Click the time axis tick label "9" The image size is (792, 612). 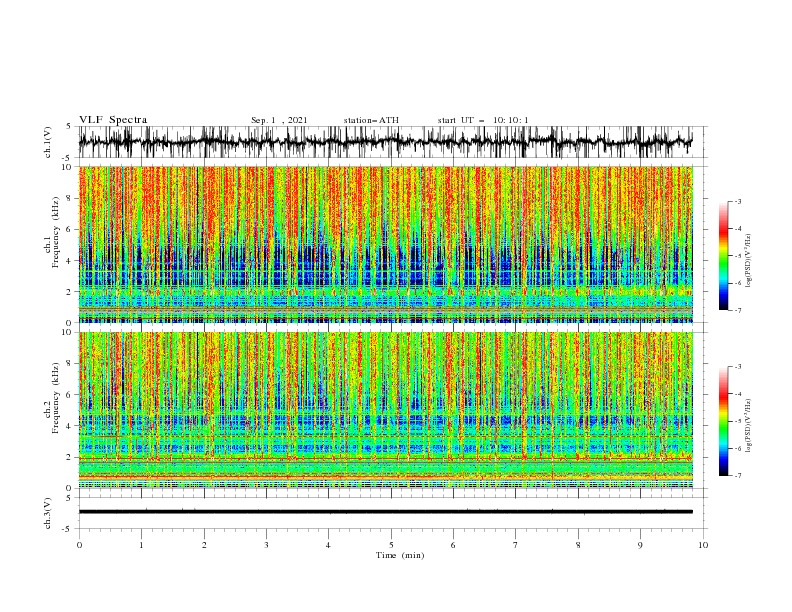pos(640,545)
